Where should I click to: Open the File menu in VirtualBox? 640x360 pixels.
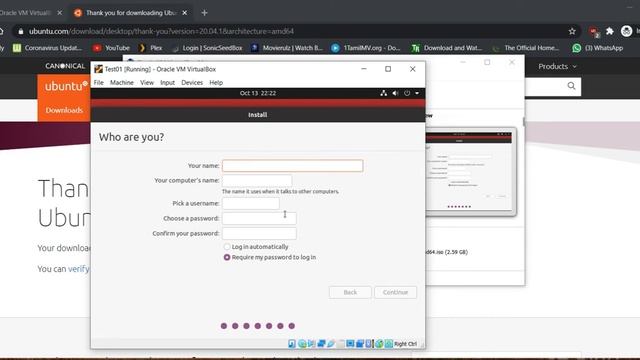(x=99, y=82)
